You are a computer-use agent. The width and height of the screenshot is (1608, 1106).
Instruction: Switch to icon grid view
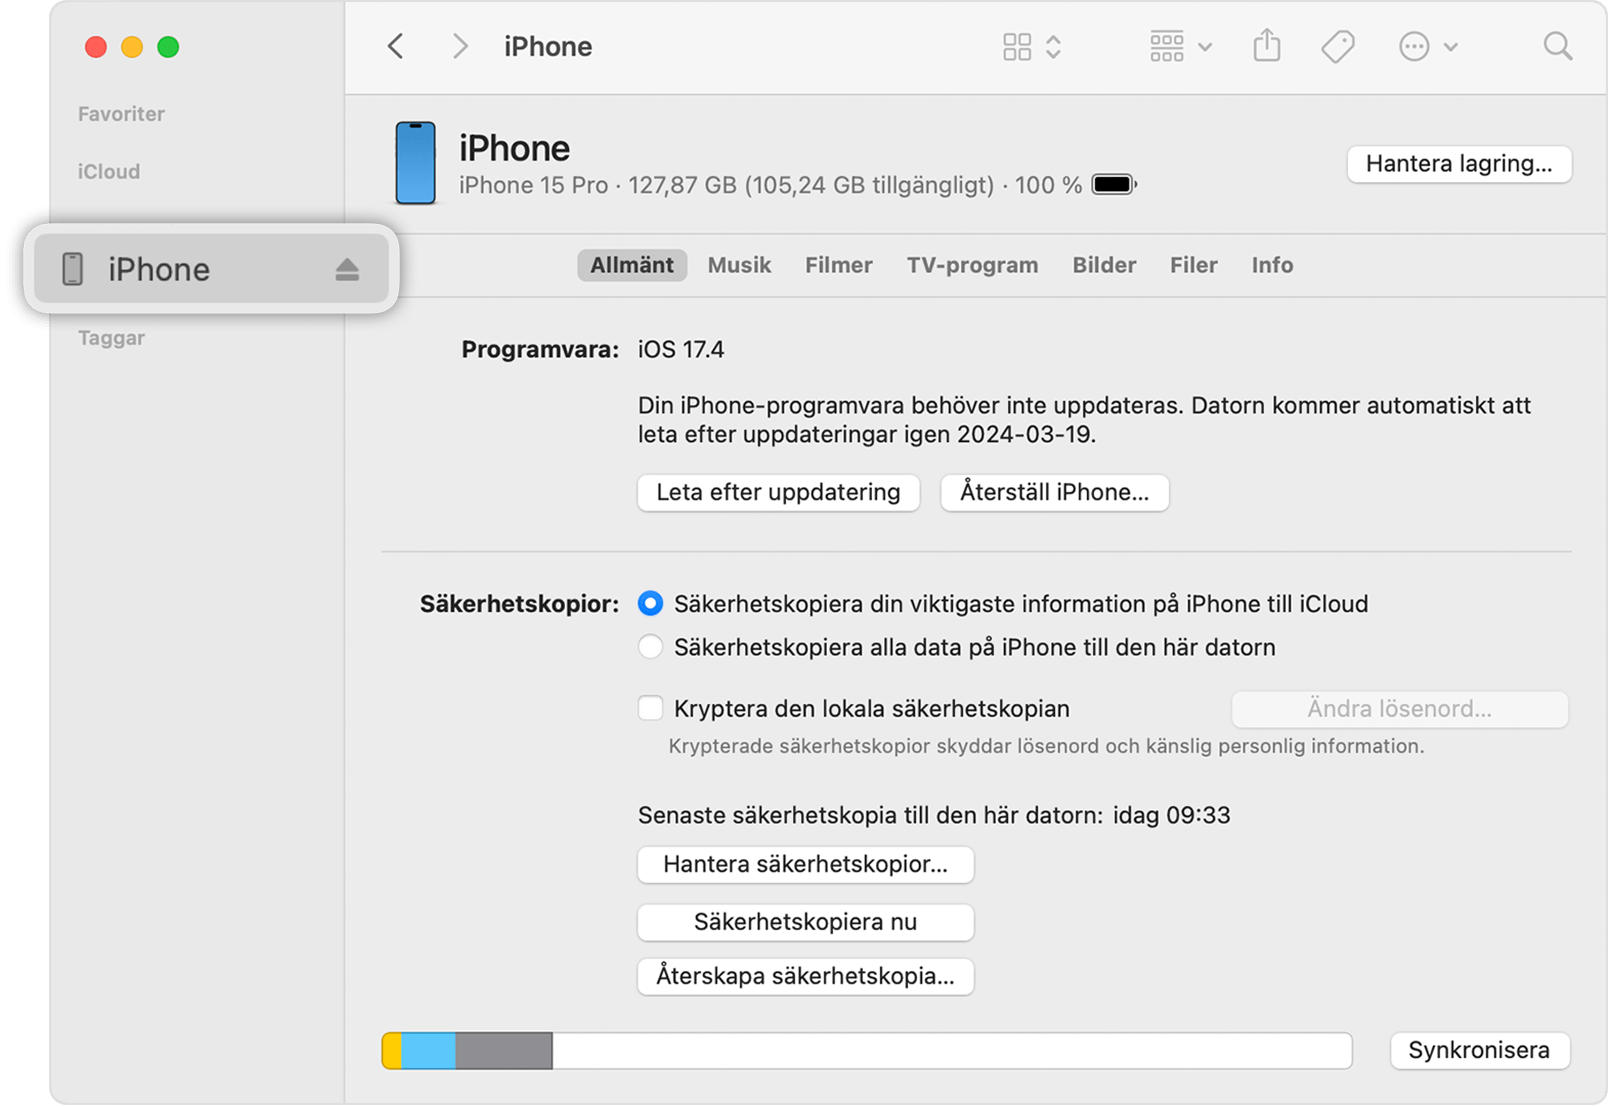pyautogui.click(x=1017, y=47)
